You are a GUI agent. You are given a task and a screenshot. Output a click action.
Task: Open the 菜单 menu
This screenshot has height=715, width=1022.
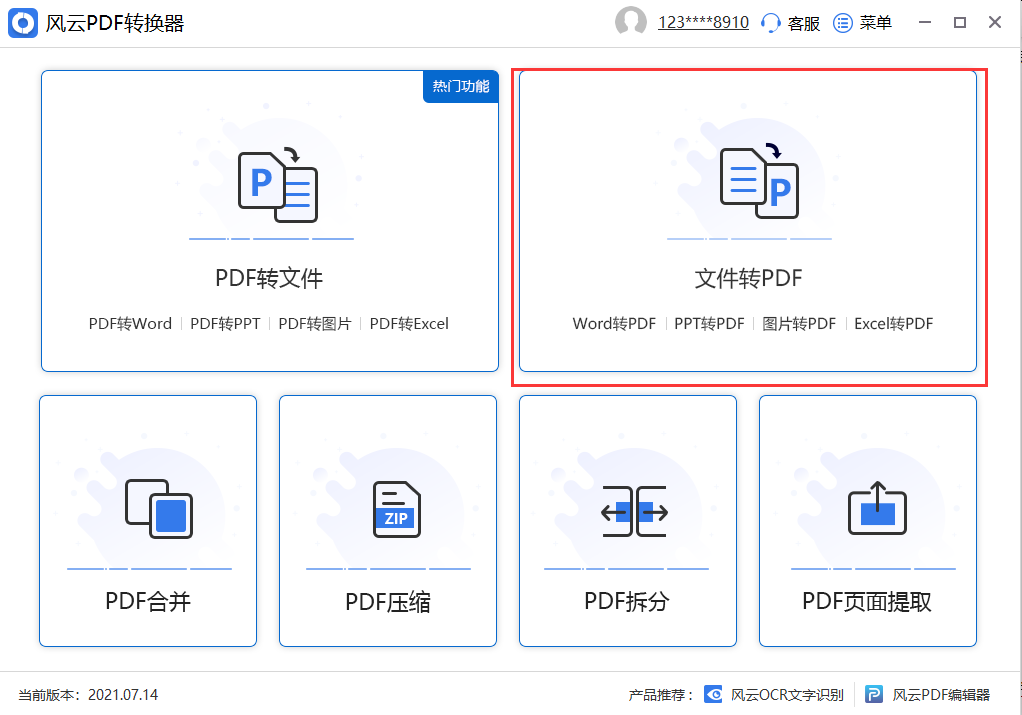point(863,22)
